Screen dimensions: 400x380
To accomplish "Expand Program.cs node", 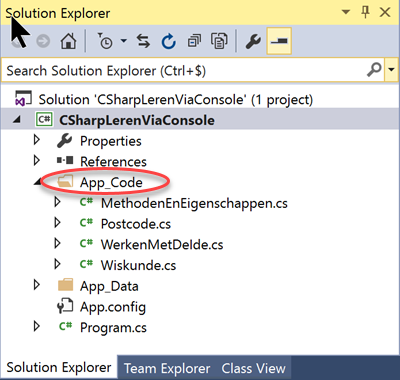I will tap(37, 326).
